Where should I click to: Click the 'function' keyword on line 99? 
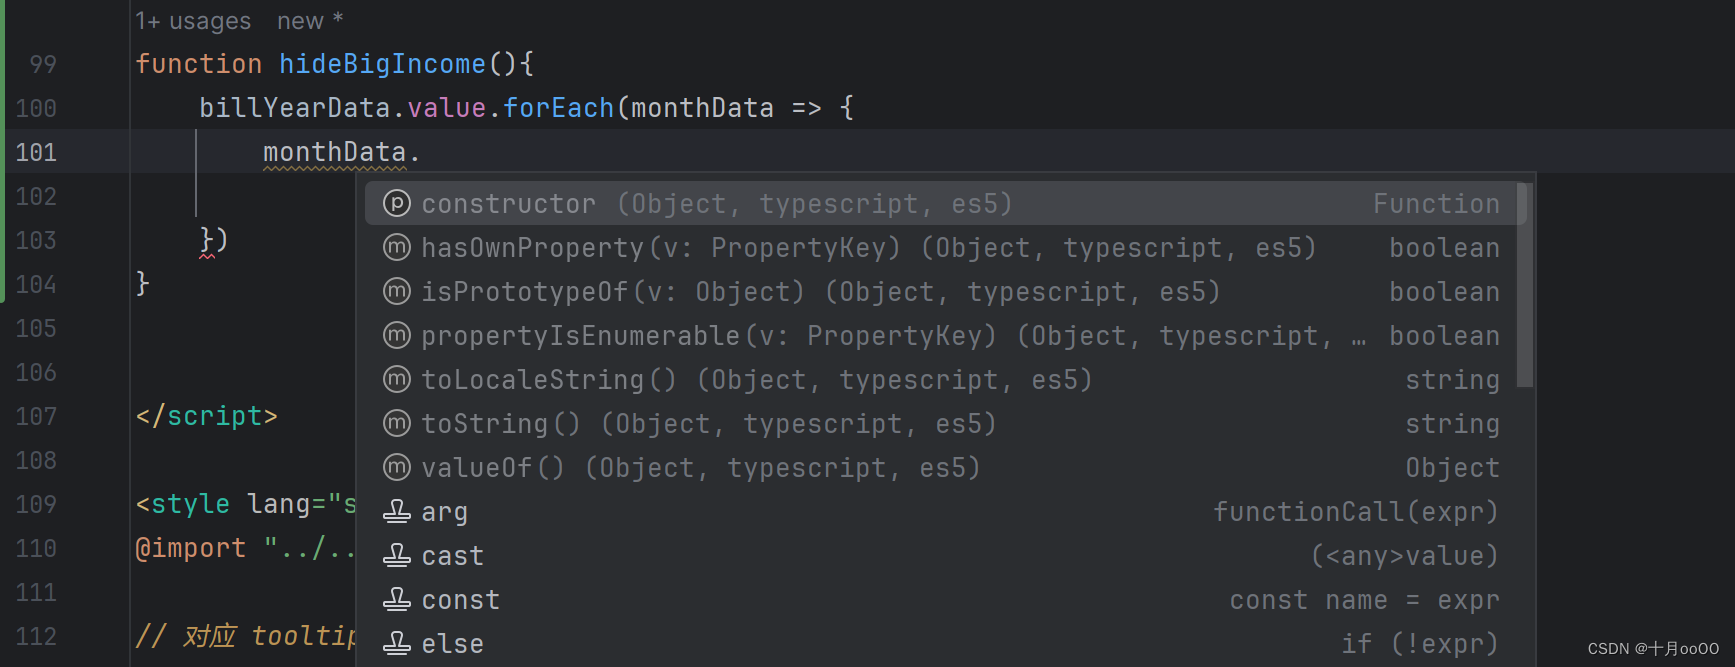199,64
